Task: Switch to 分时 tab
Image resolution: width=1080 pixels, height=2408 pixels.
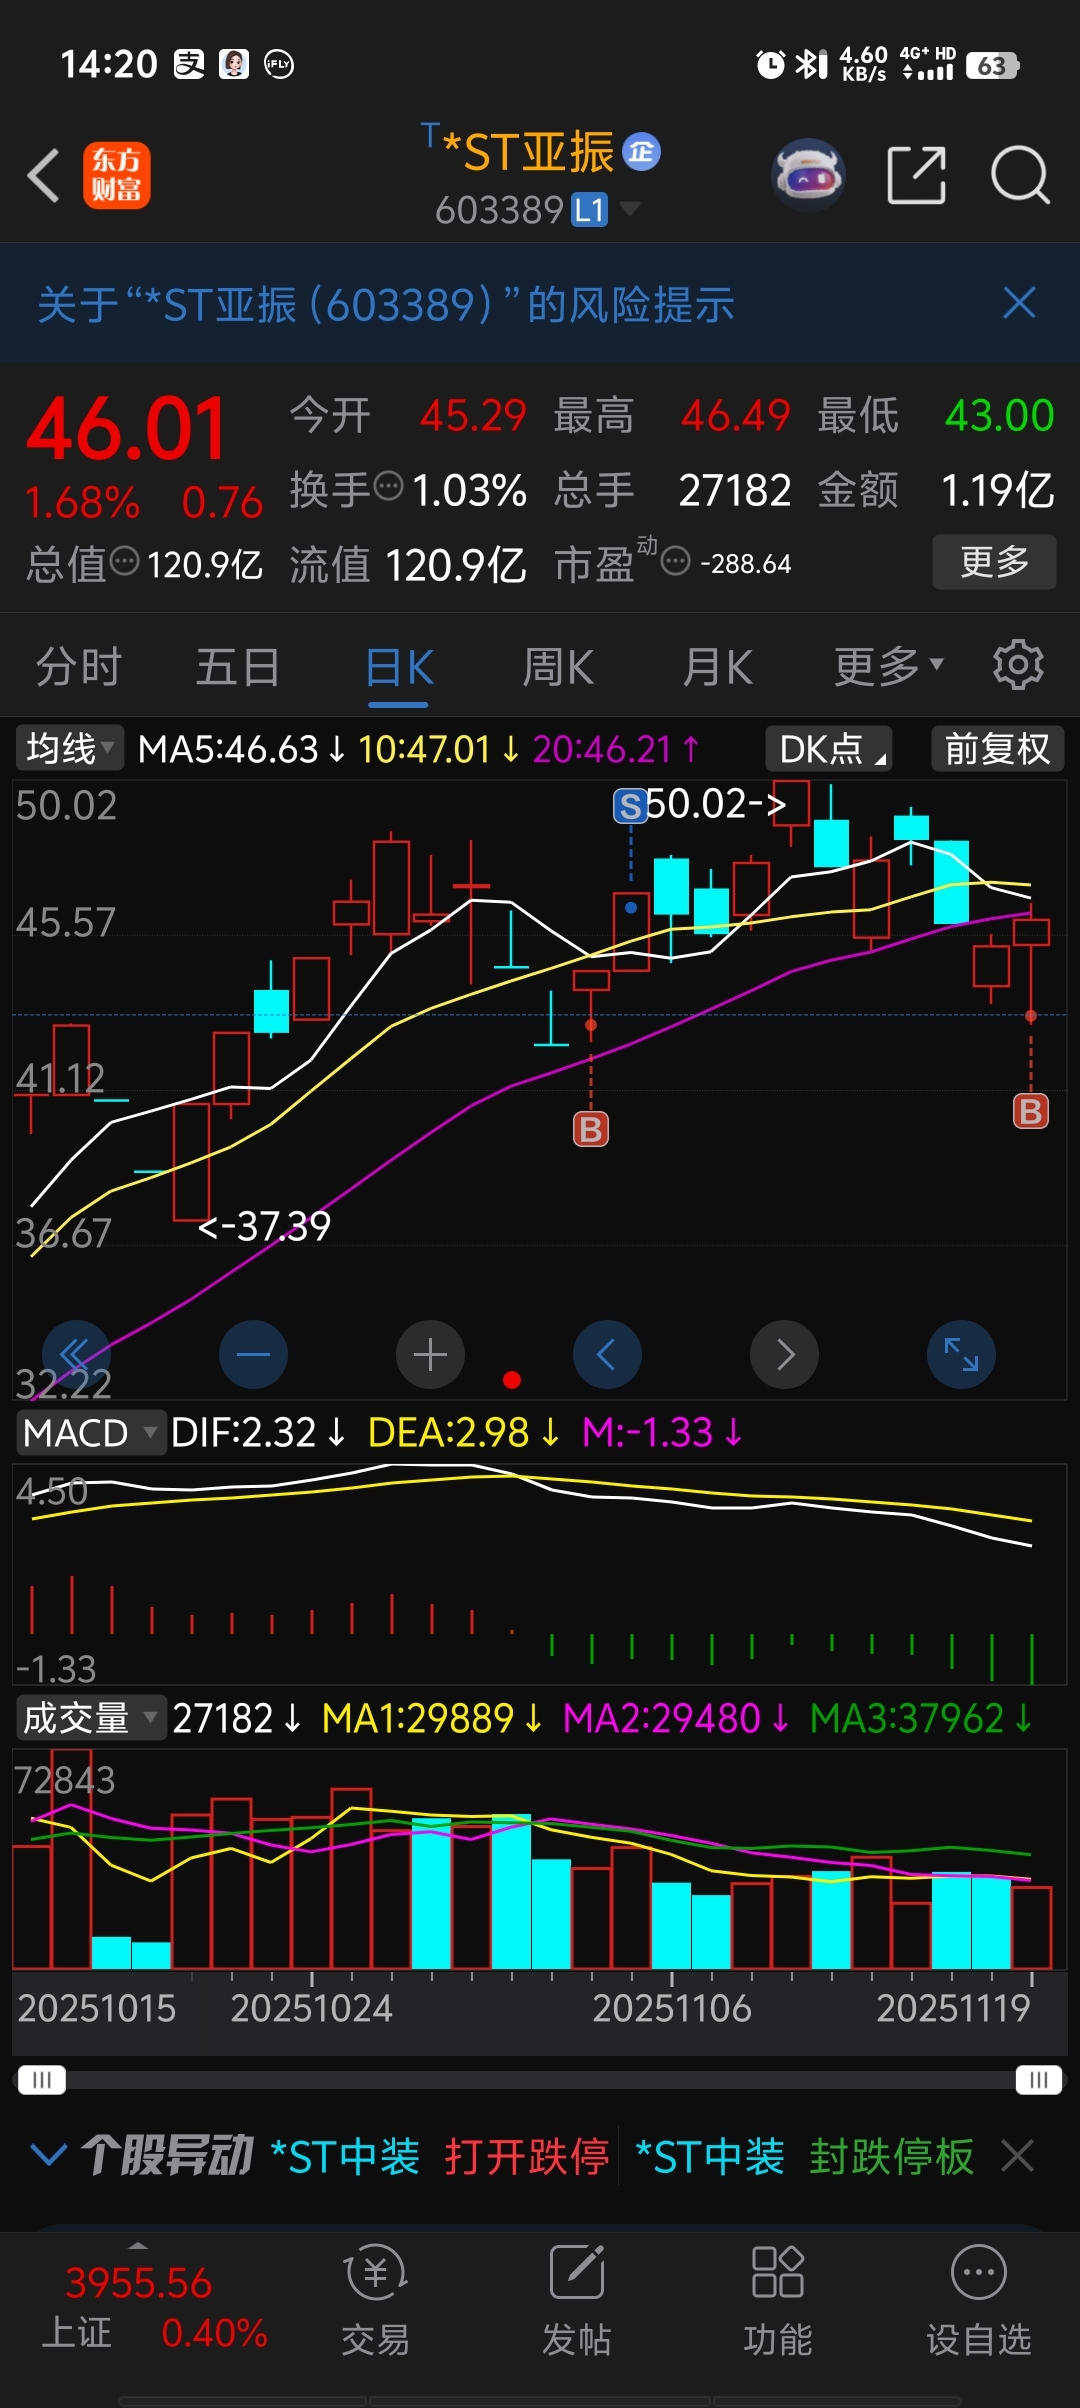Action: (79, 666)
